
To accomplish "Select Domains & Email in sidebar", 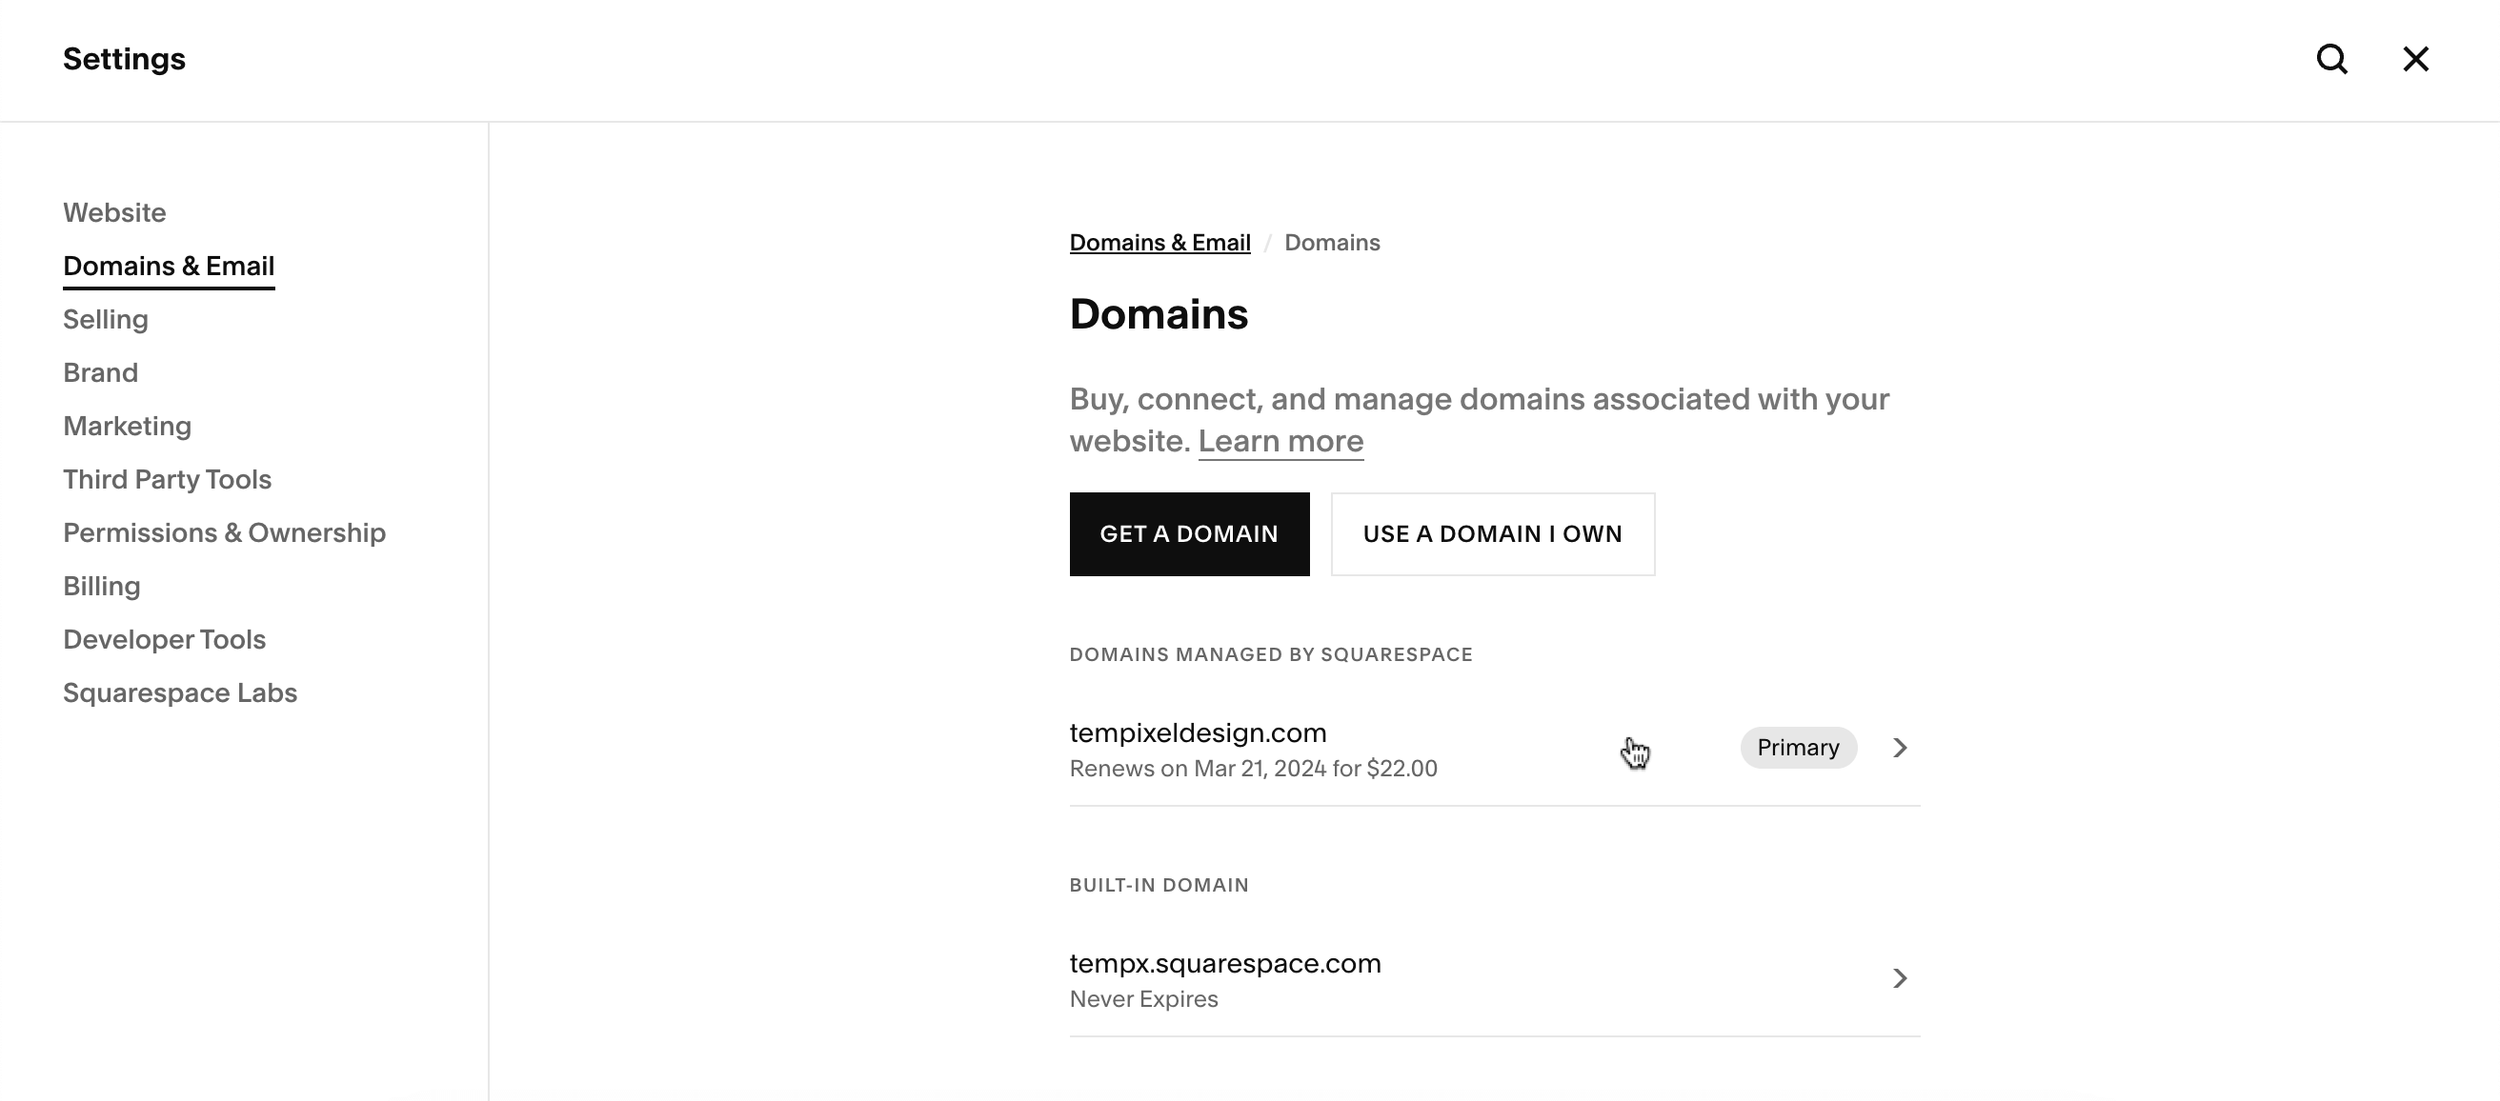I will pos(168,266).
